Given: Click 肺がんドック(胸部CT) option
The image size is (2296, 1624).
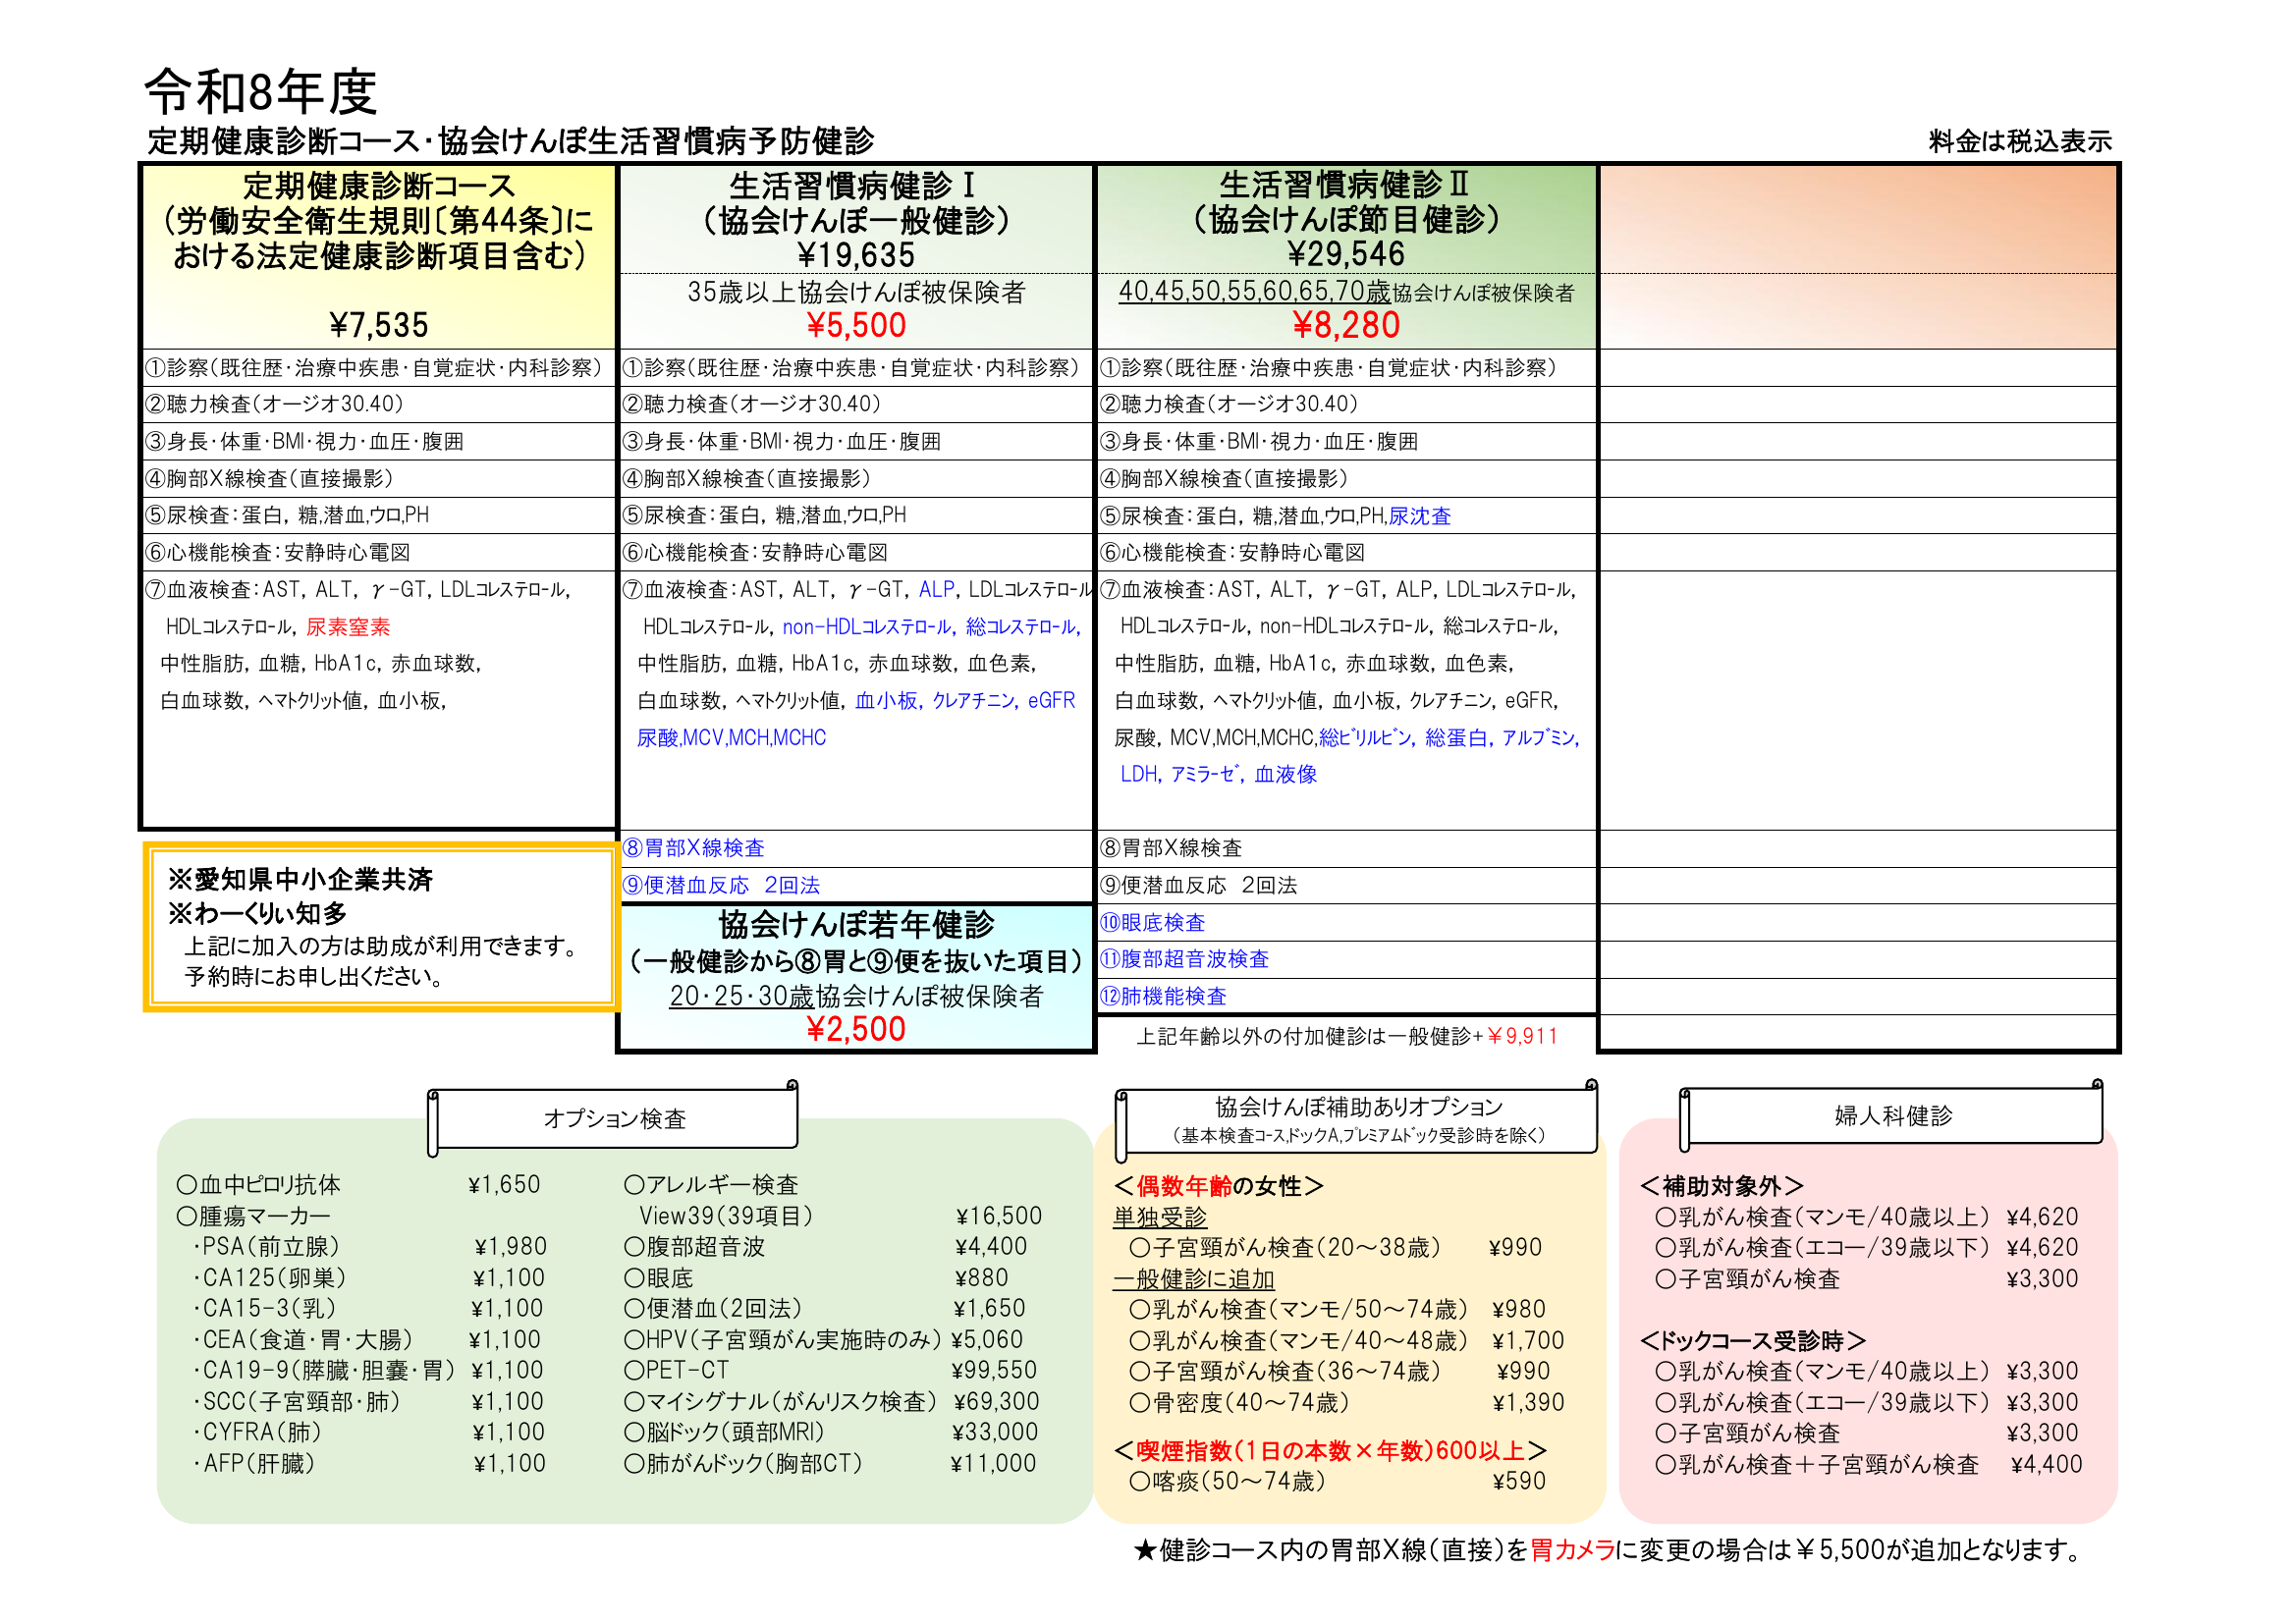Looking at the screenshot, I should coord(830,1464).
